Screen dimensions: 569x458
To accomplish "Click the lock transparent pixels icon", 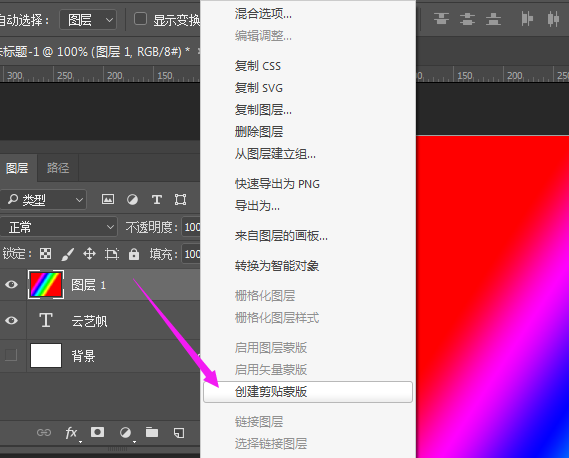I will 45,254.
